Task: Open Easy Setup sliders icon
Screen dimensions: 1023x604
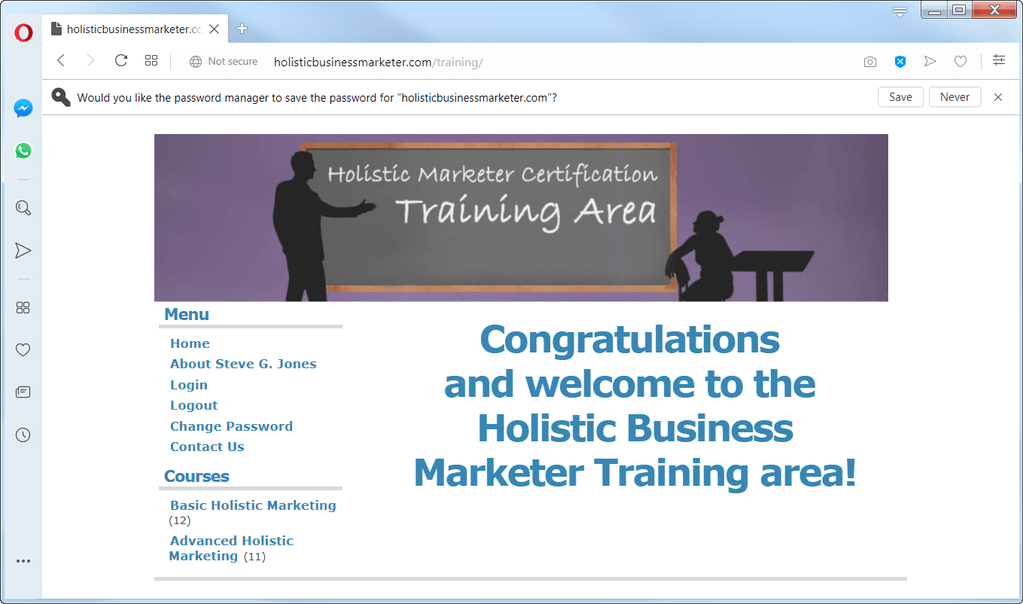Action: (999, 61)
